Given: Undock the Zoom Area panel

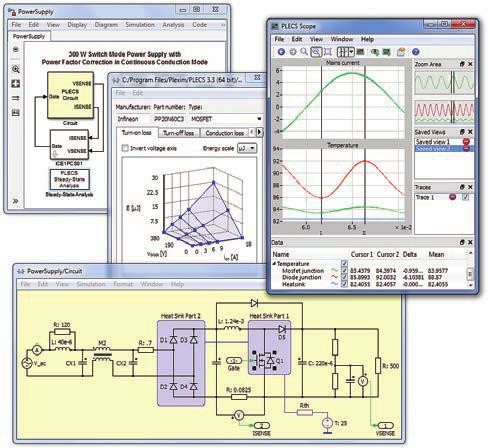Looking at the screenshot, I should click(462, 64).
